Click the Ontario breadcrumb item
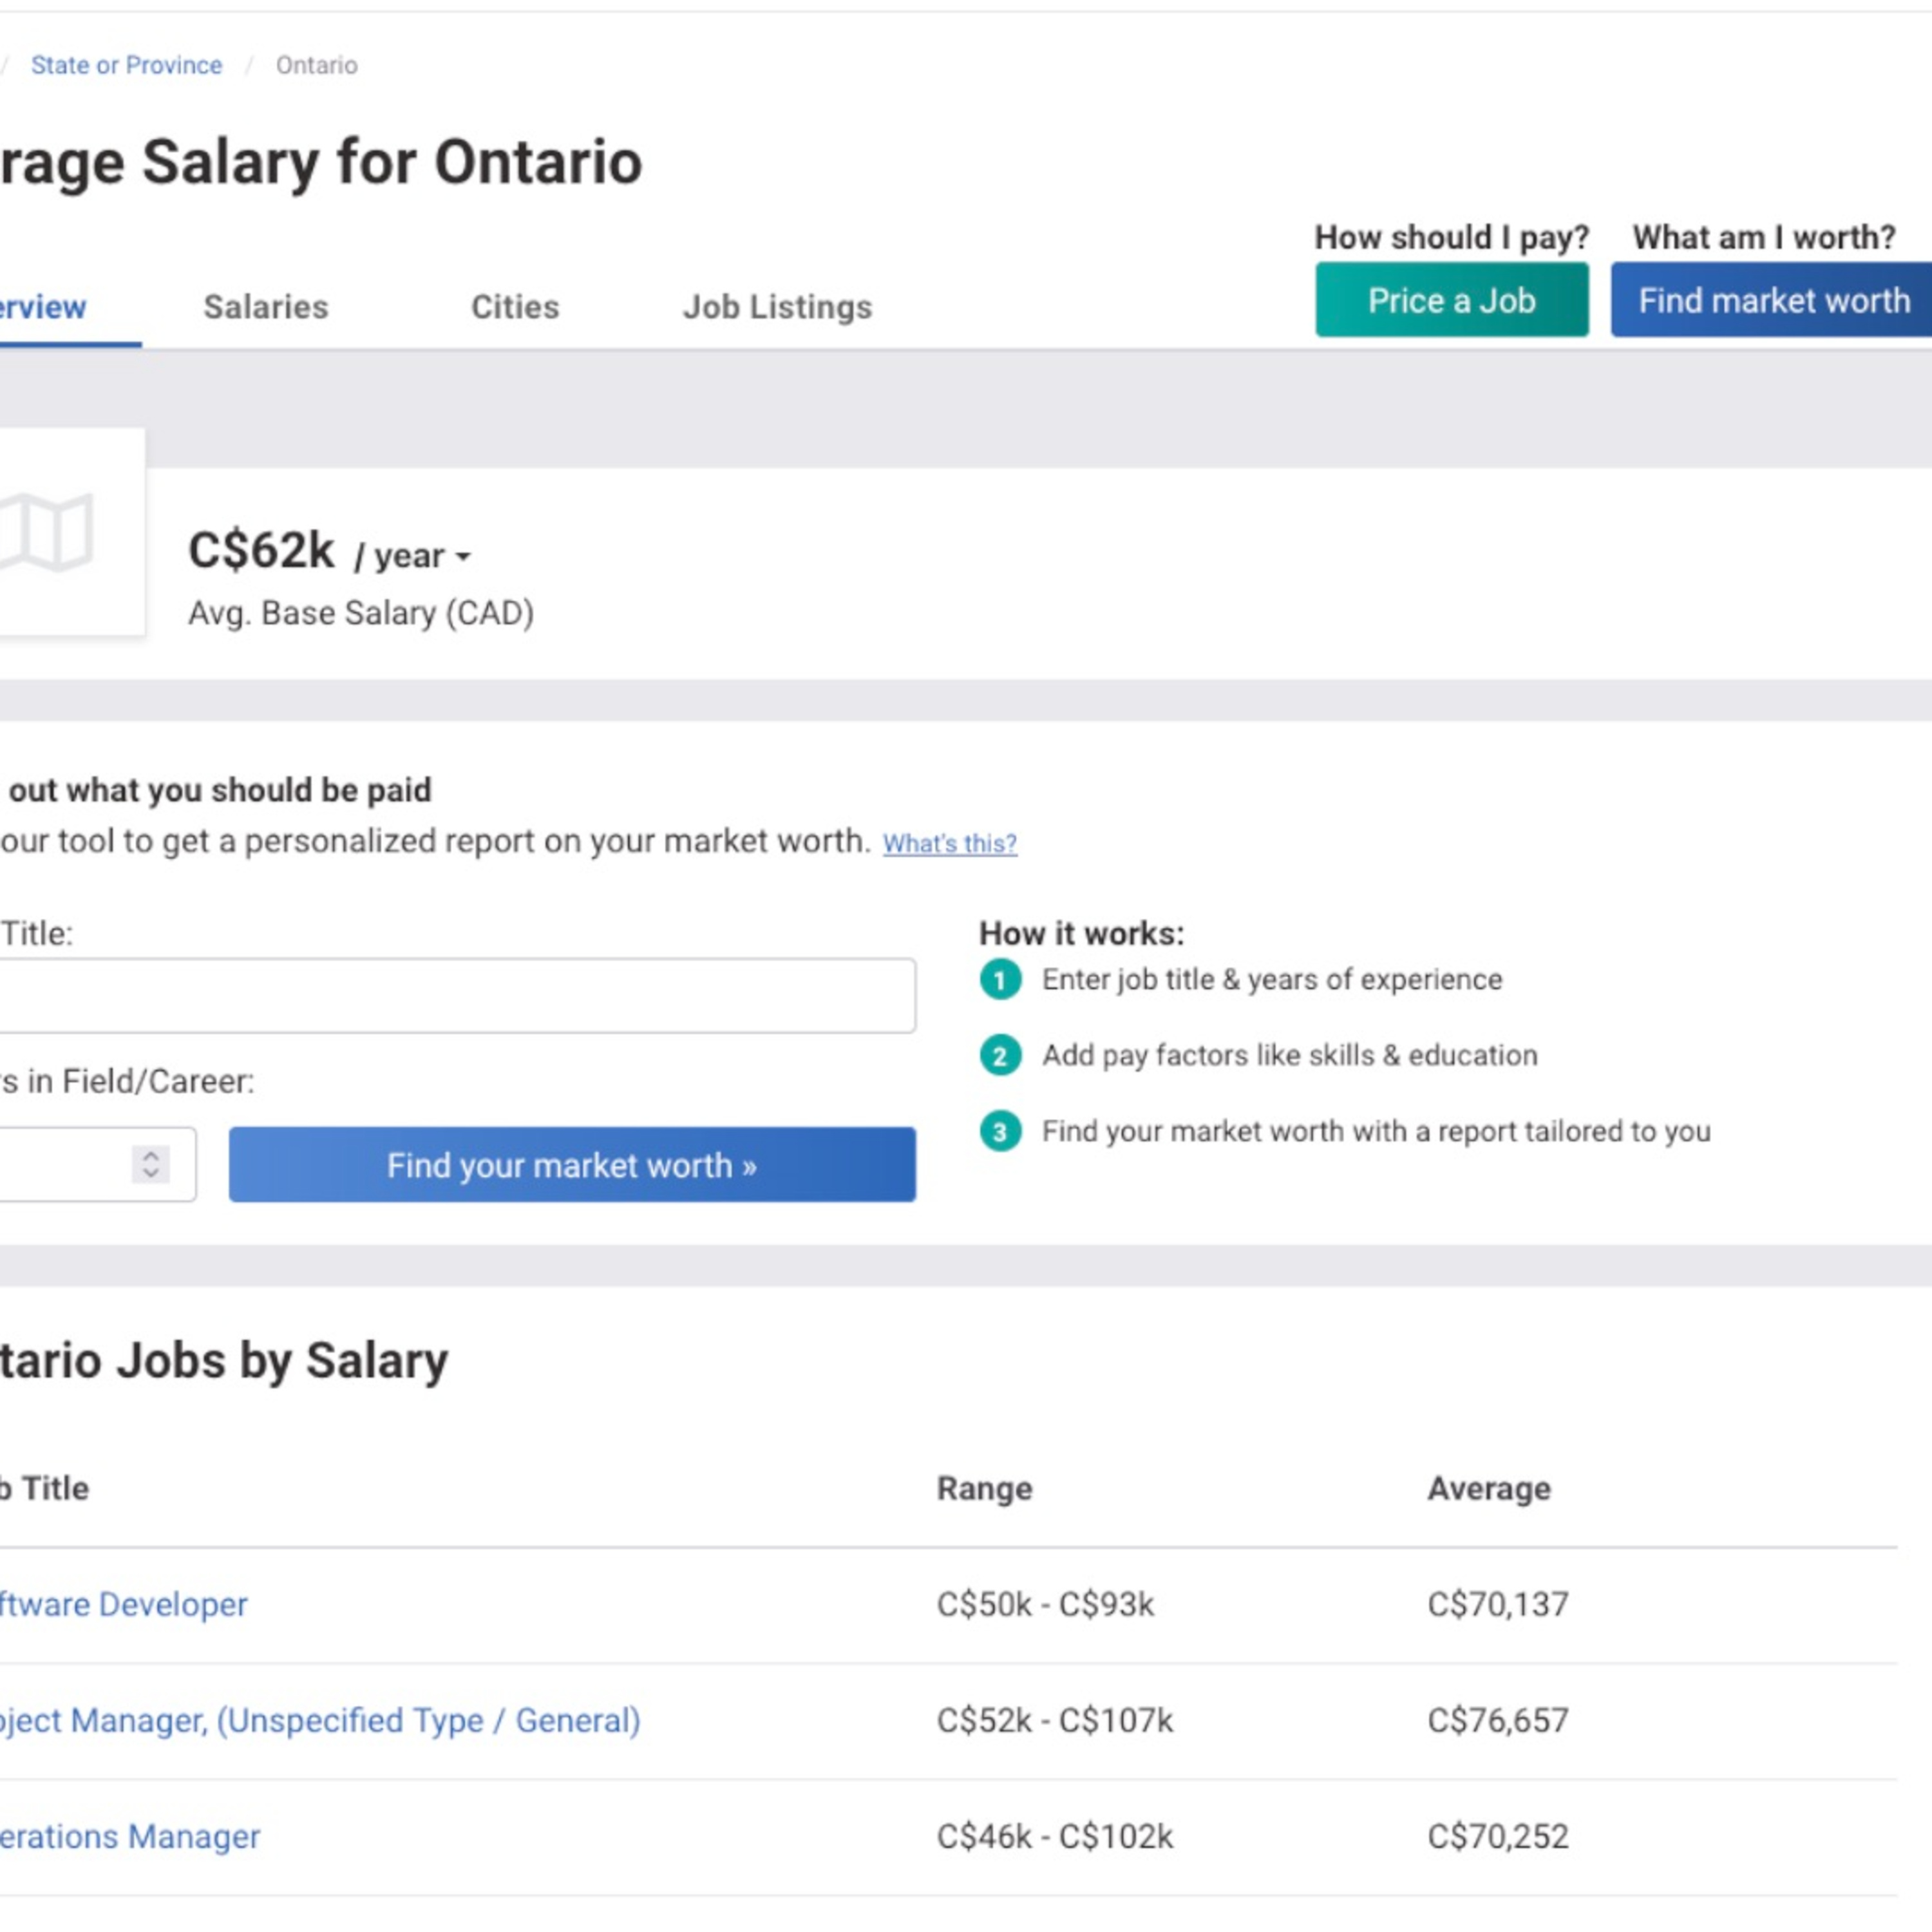The height and width of the screenshot is (1932, 1932). coord(316,65)
